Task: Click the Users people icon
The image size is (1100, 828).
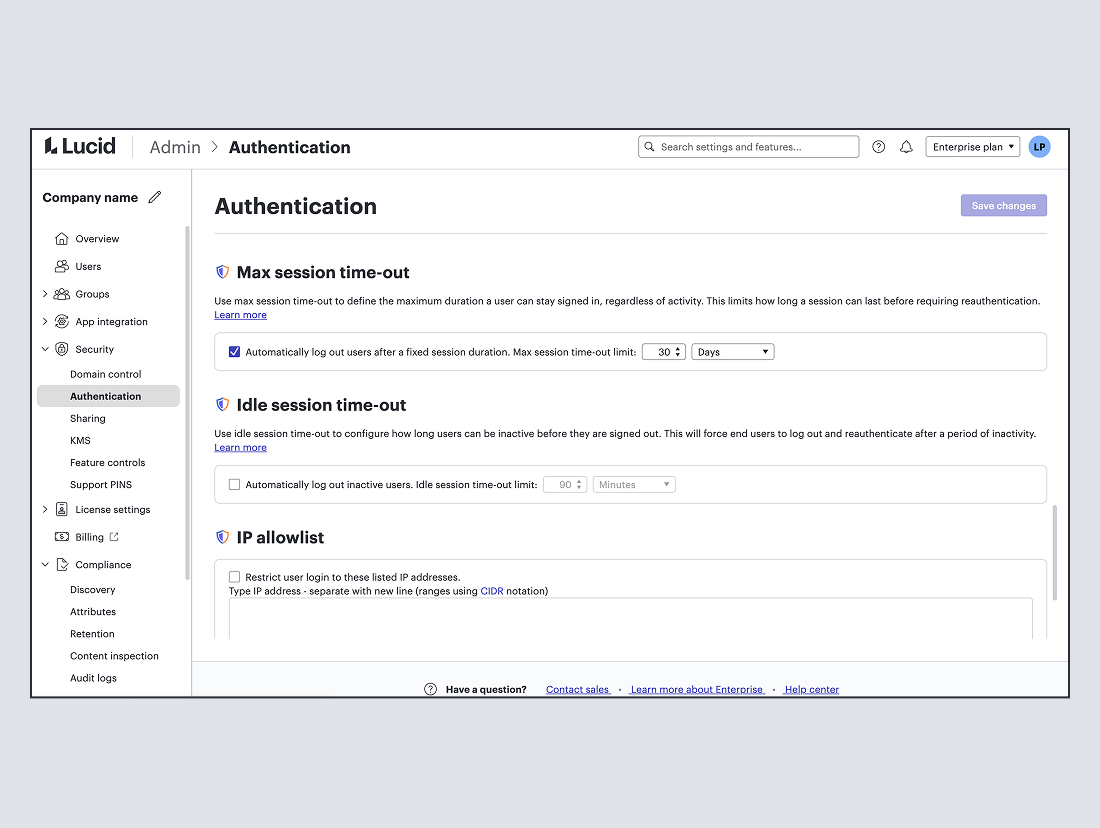Action: click(x=62, y=267)
